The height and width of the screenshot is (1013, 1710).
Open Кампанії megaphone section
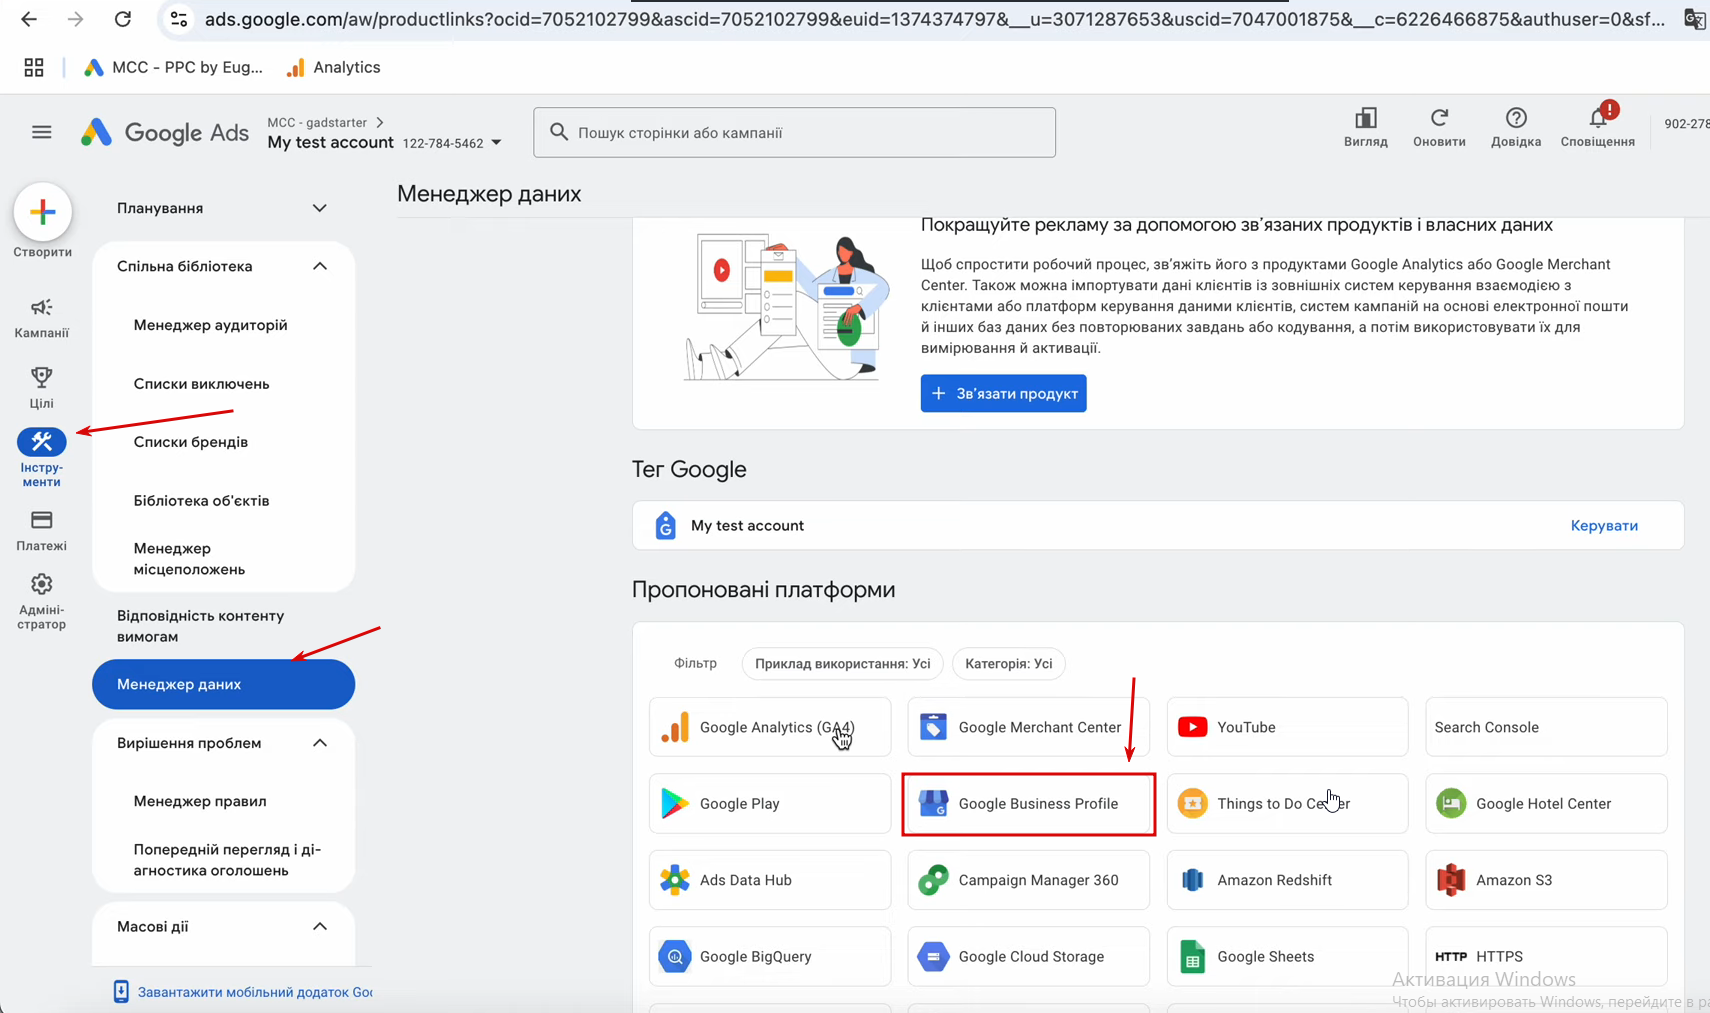[41, 317]
